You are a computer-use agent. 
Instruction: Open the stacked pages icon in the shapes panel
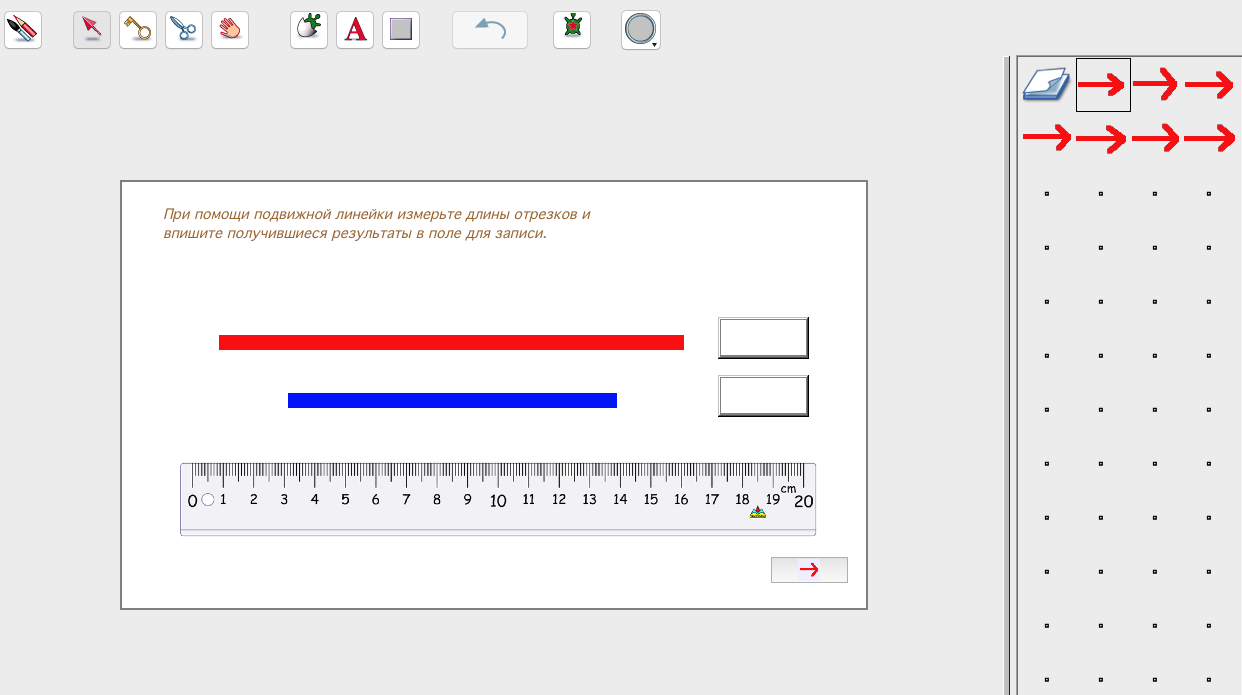pyautogui.click(x=1045, y=85)
